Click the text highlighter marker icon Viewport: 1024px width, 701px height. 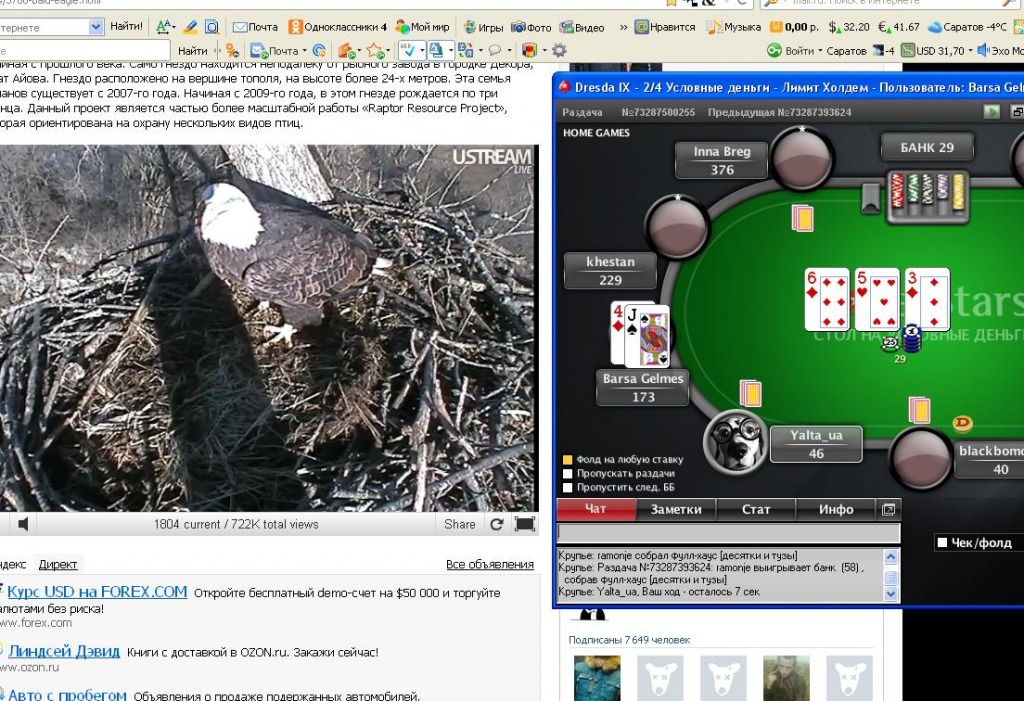(190, 27)
